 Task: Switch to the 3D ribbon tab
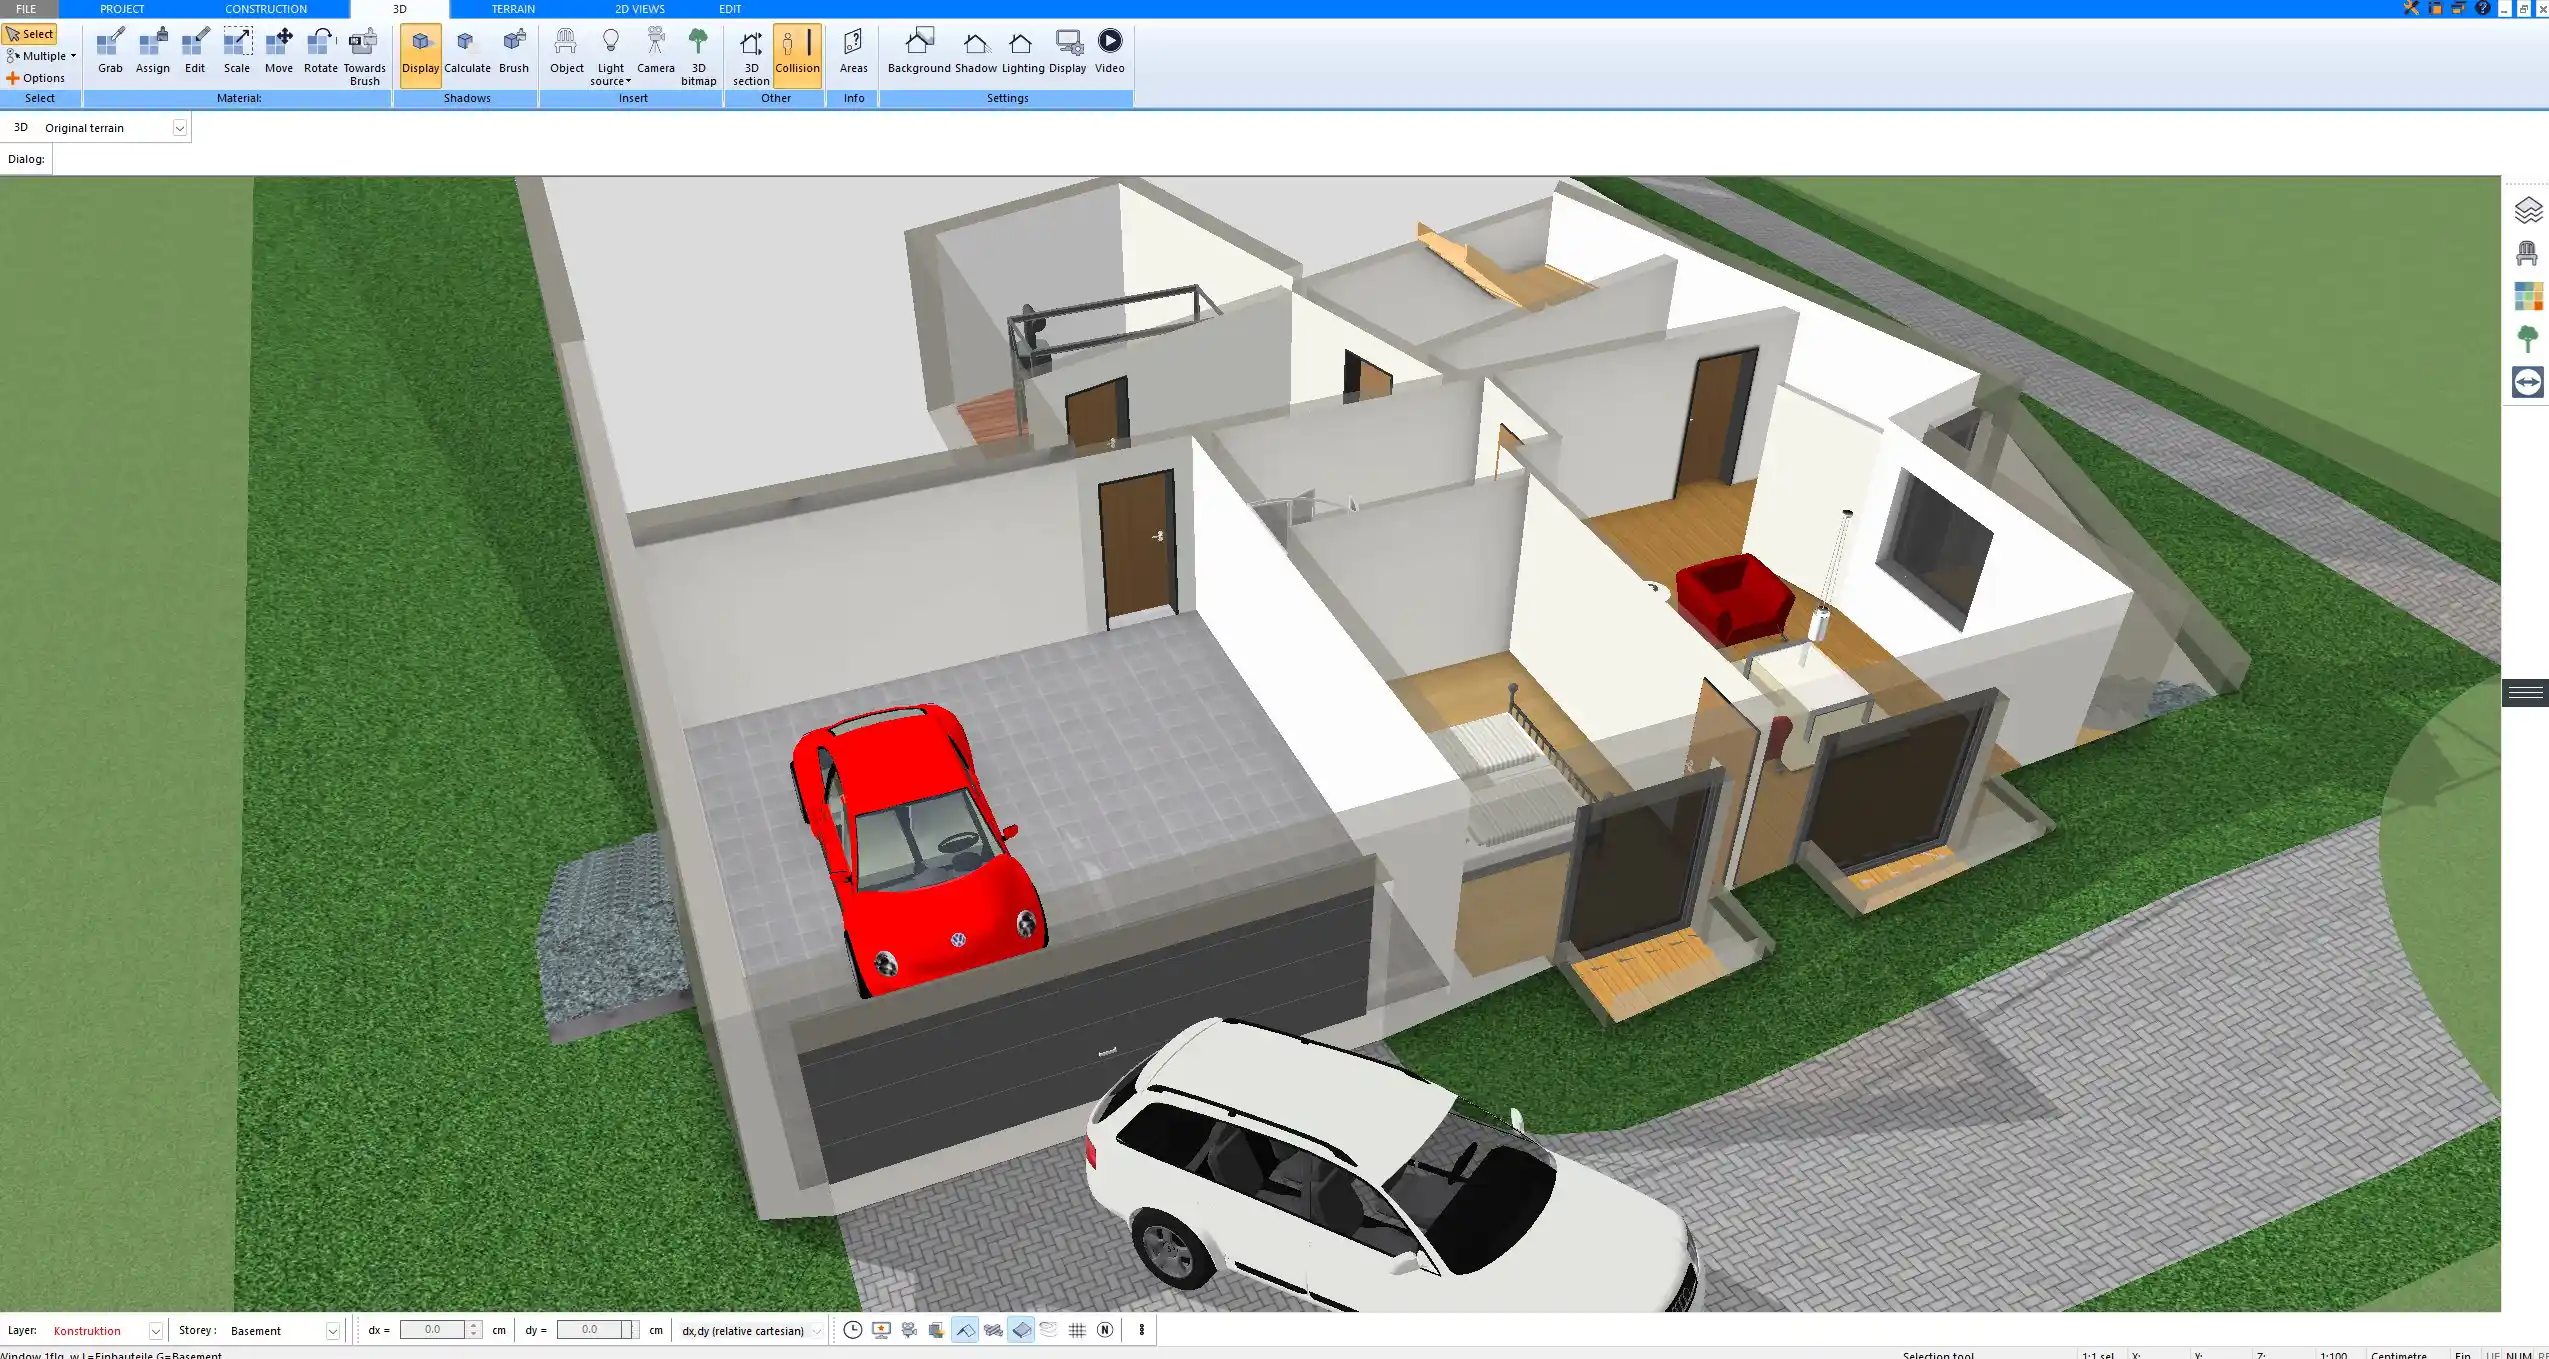[x=400, y=9]
